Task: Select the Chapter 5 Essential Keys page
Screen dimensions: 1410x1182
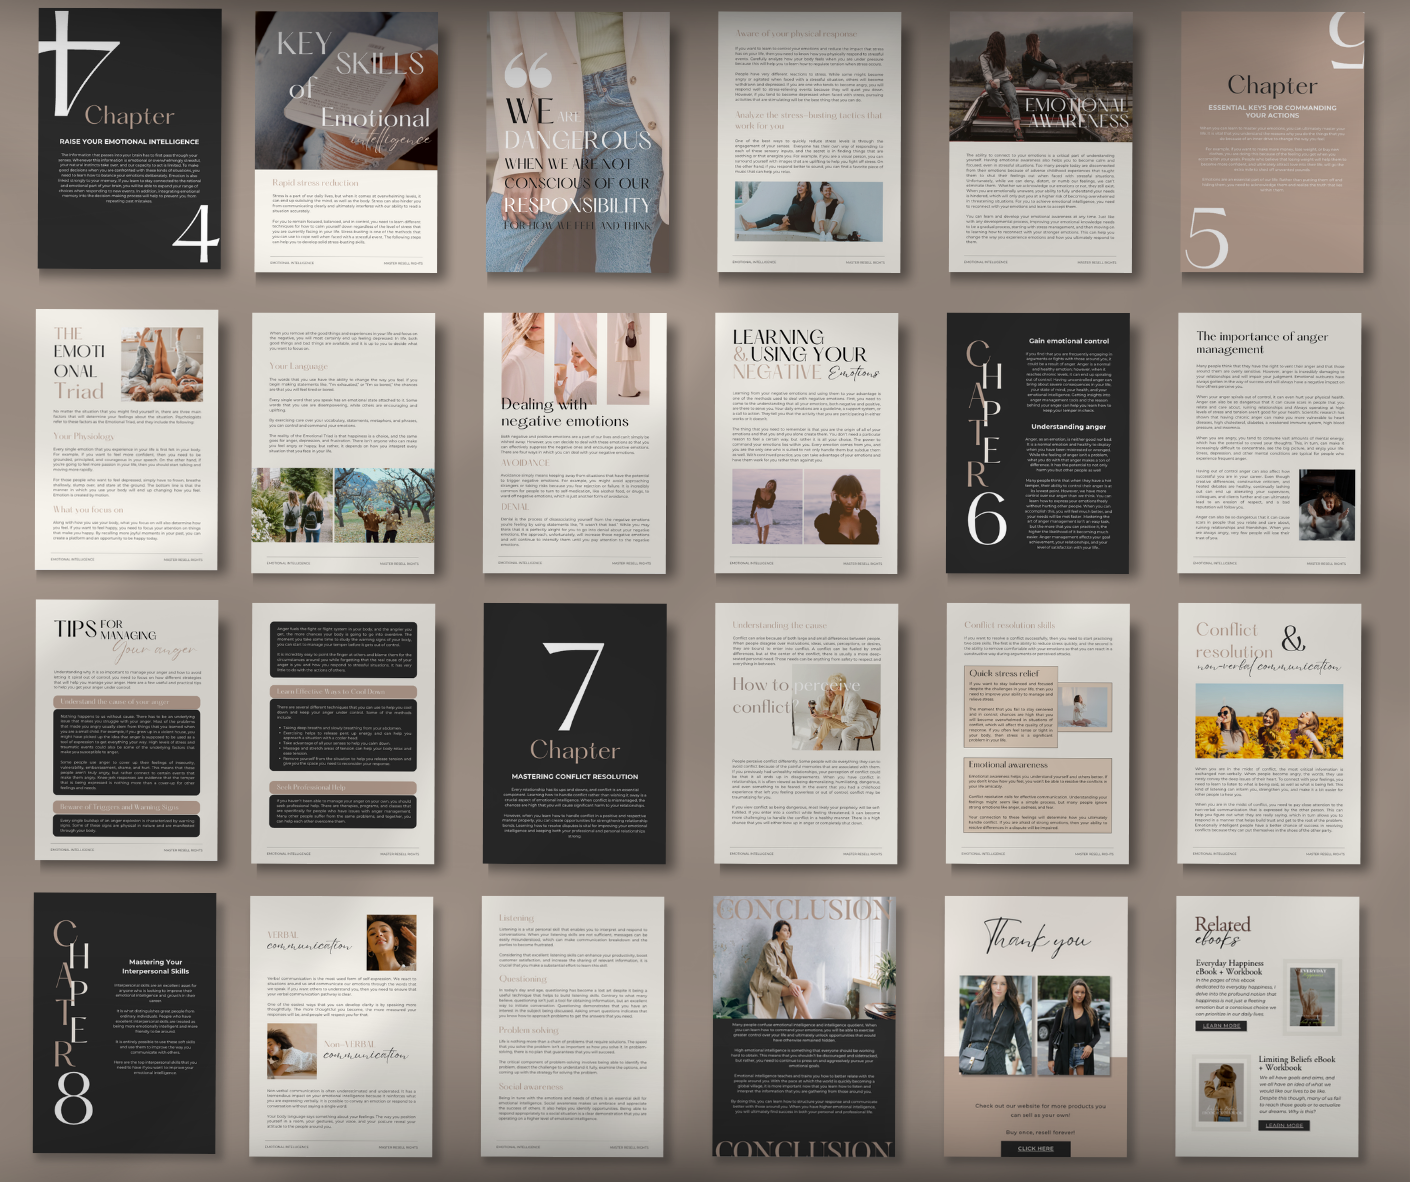Action: pos(1271,142)
